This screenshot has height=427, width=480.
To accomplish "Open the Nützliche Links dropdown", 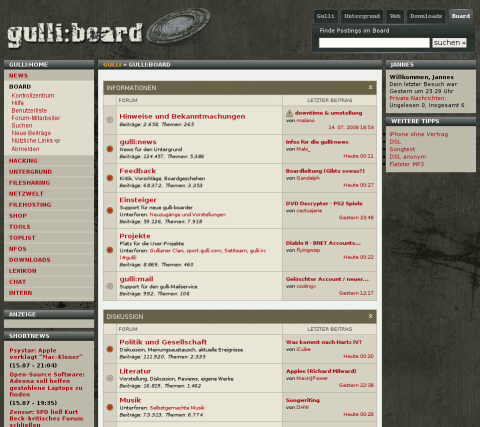I will tap(57, 141).
